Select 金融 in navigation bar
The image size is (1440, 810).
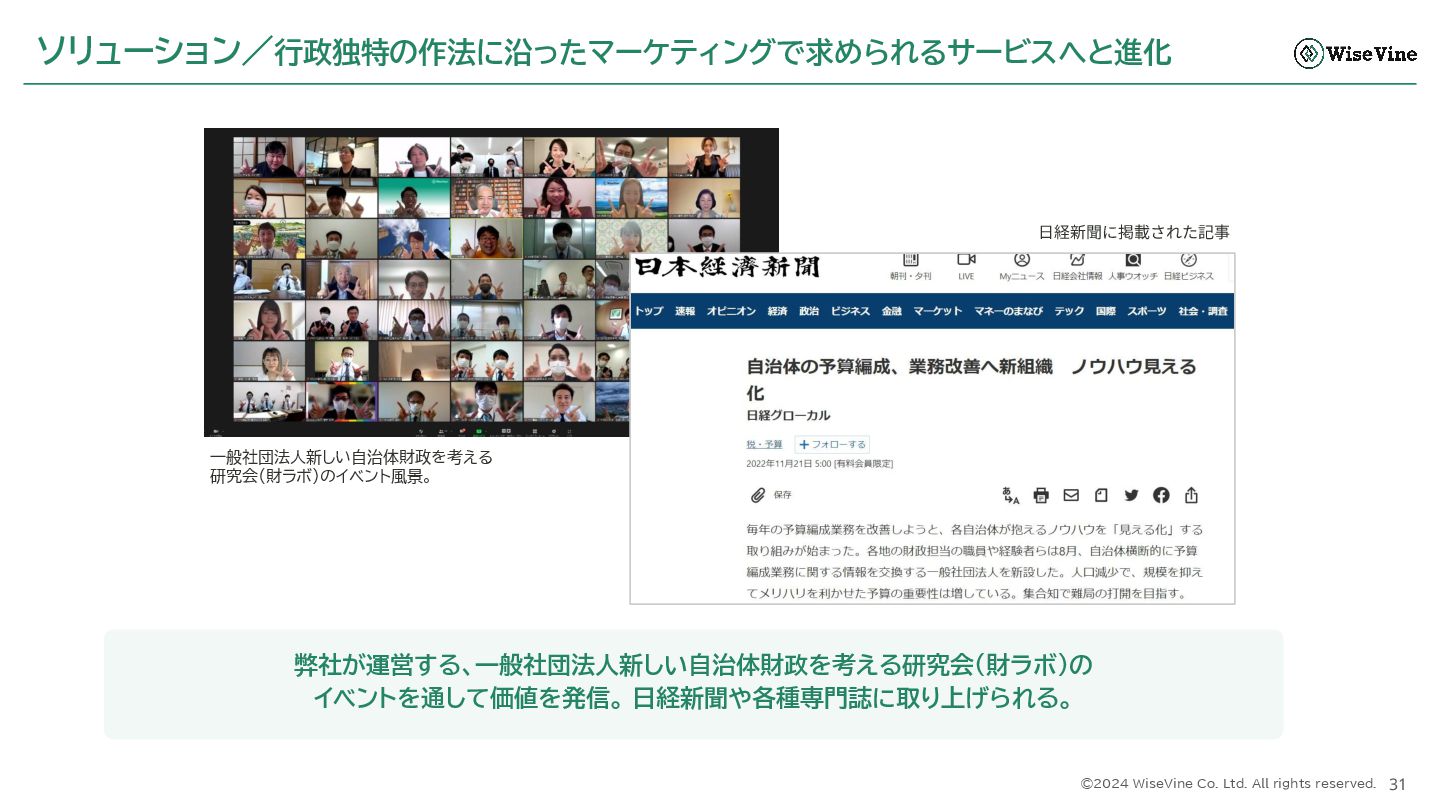[892, 311]
